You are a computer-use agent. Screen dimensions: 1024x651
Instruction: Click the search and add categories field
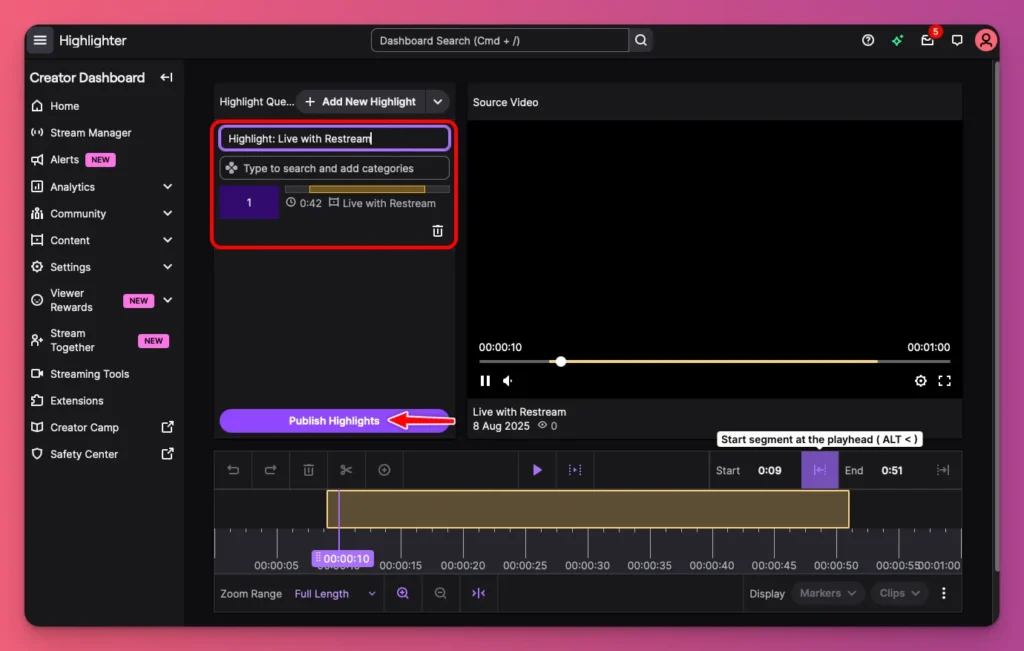(334, 168)
